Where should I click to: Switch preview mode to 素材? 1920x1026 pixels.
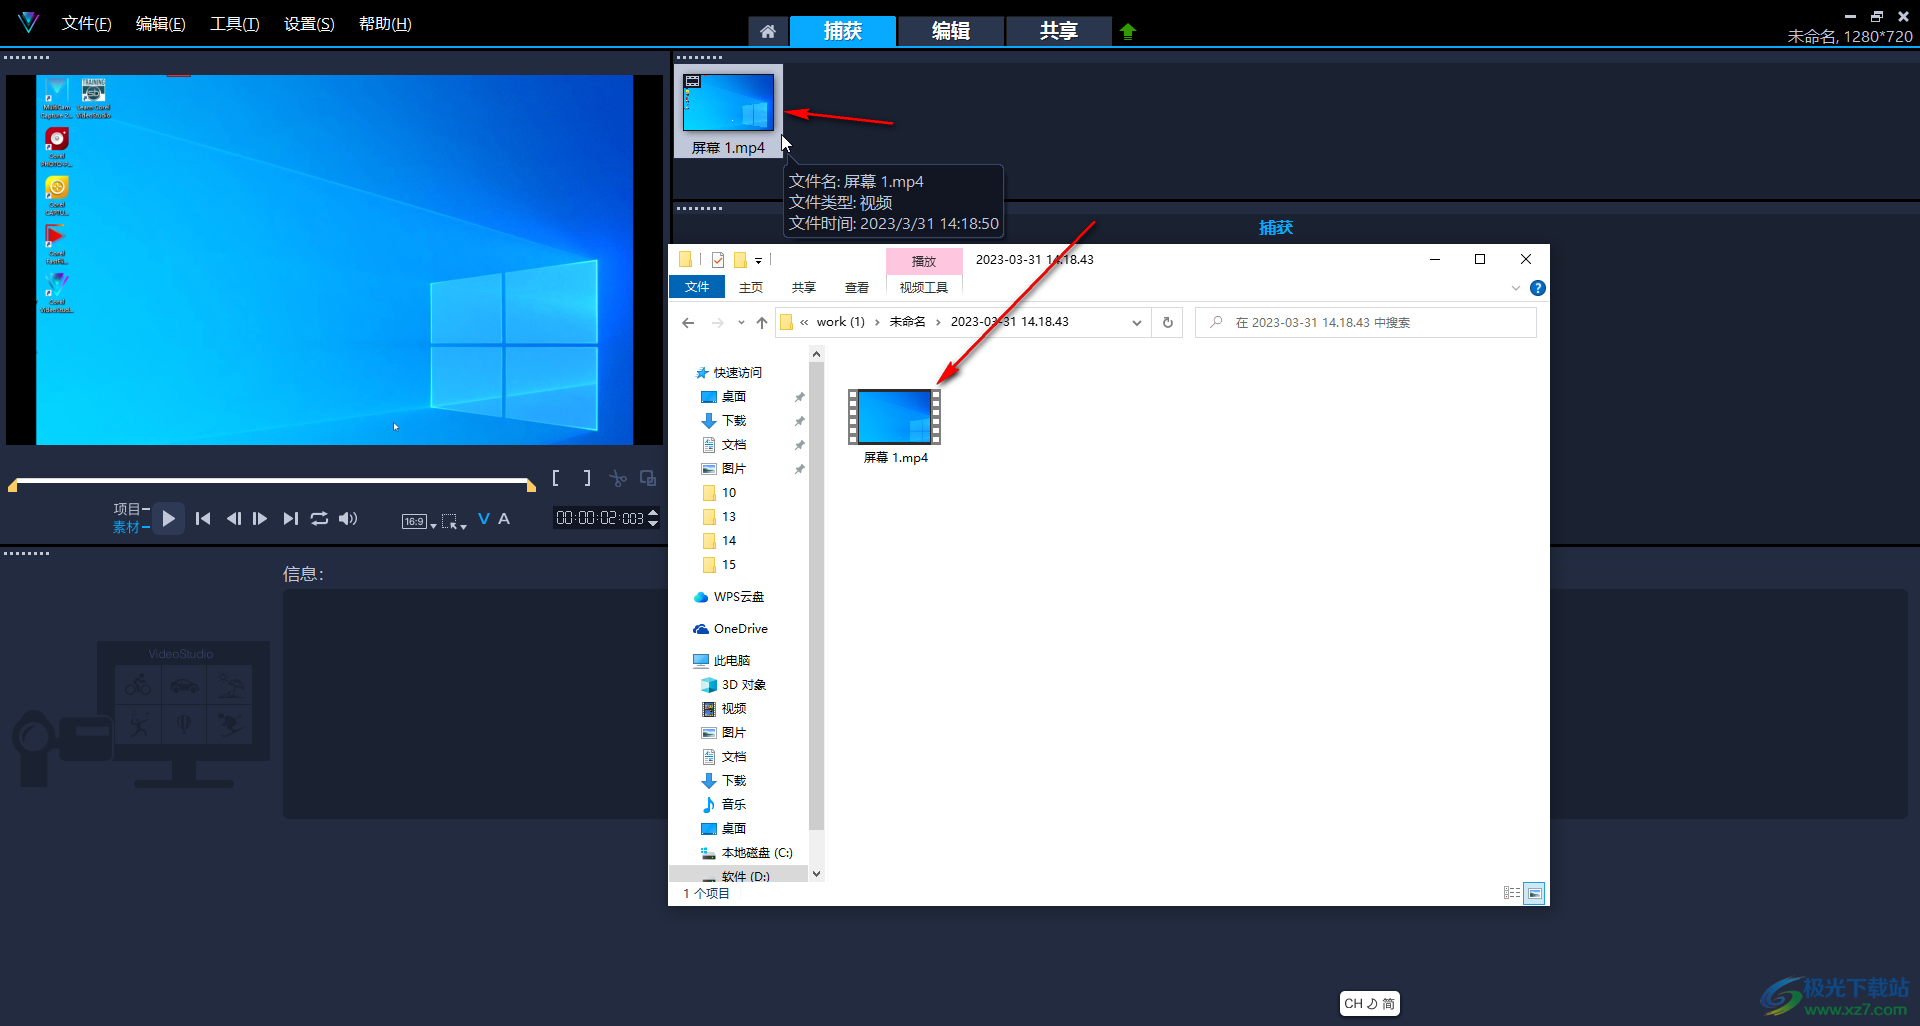tap(129, 527)
